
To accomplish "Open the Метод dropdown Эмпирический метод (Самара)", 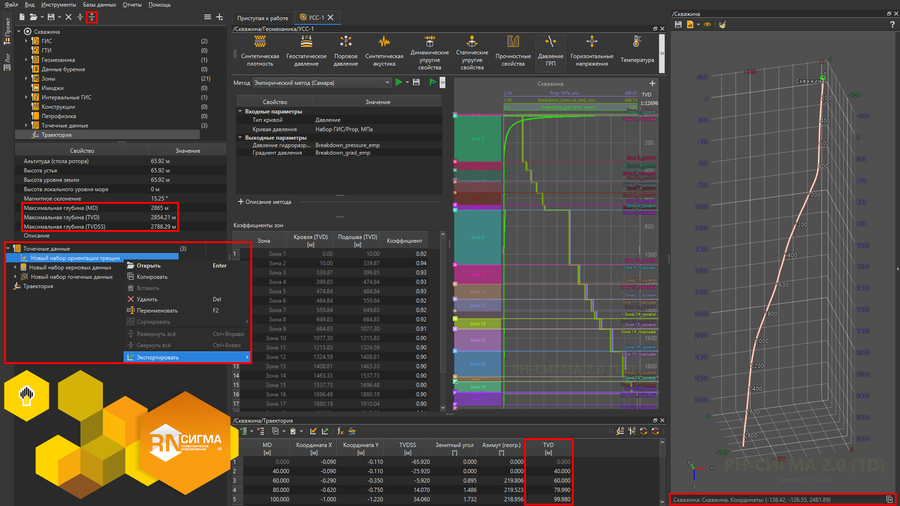I will coord(320,83).
